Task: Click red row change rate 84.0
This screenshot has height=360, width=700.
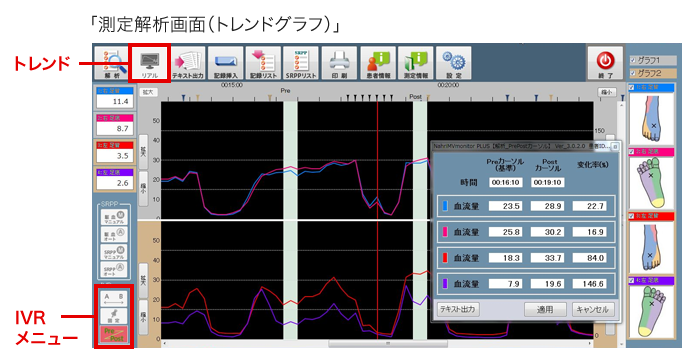Action: pos(589,258)
